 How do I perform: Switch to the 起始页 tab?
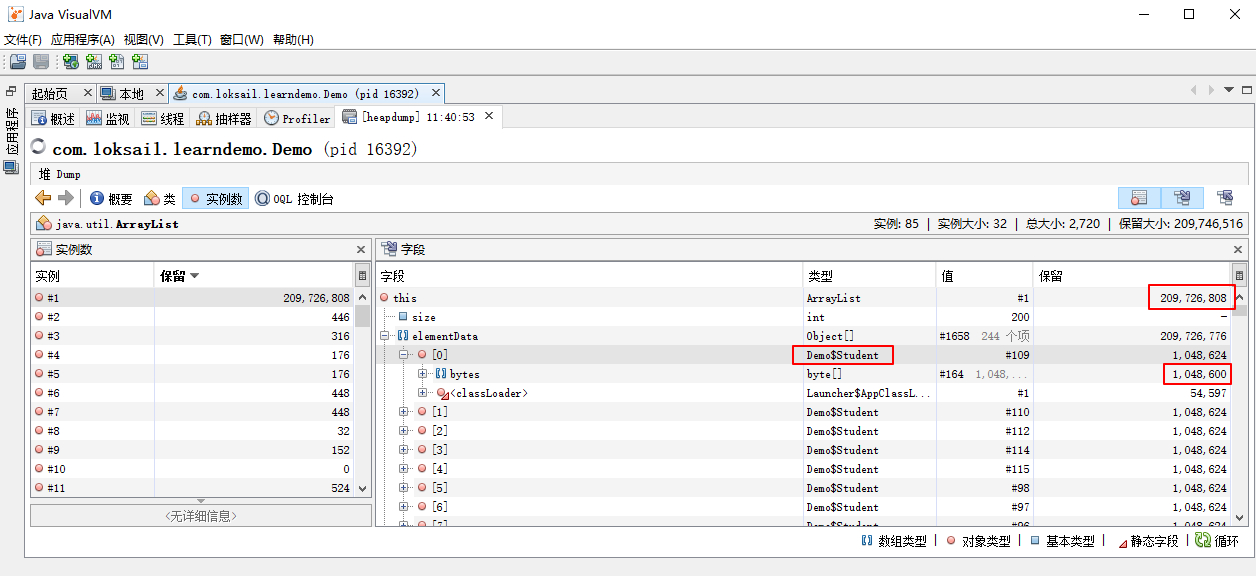coord(49,94)
